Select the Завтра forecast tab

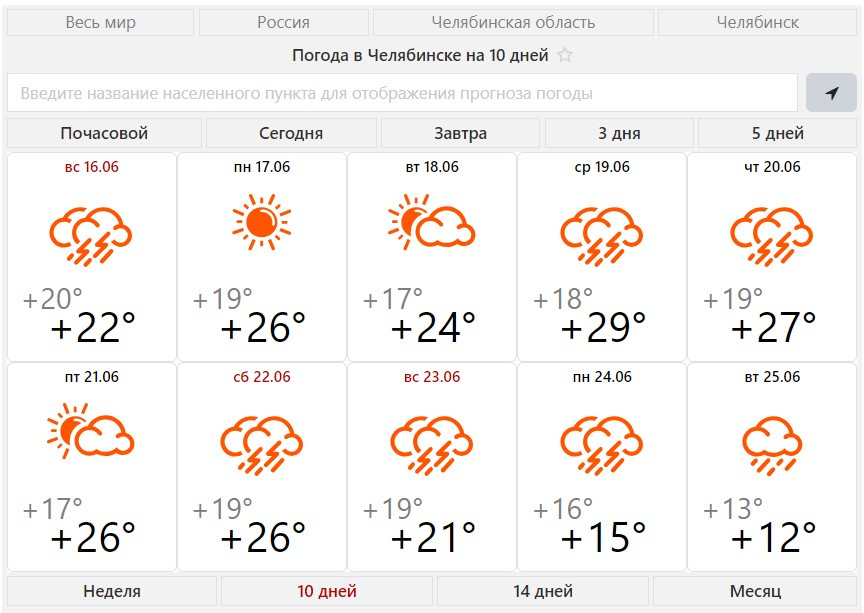click(461, 133)
